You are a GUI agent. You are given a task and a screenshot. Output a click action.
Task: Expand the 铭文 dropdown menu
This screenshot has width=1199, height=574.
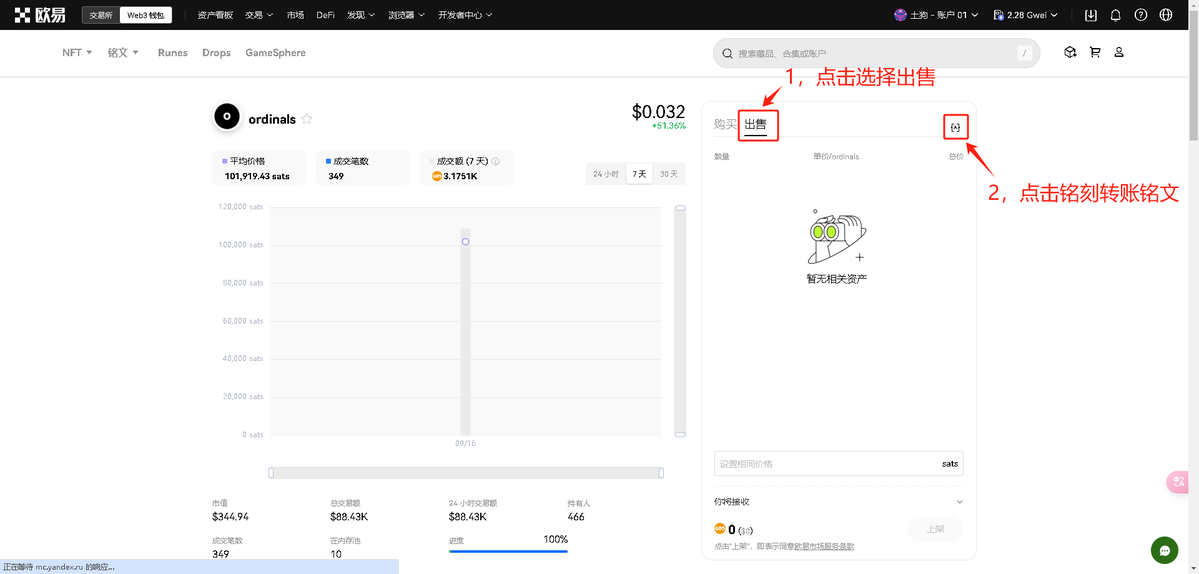124,52
